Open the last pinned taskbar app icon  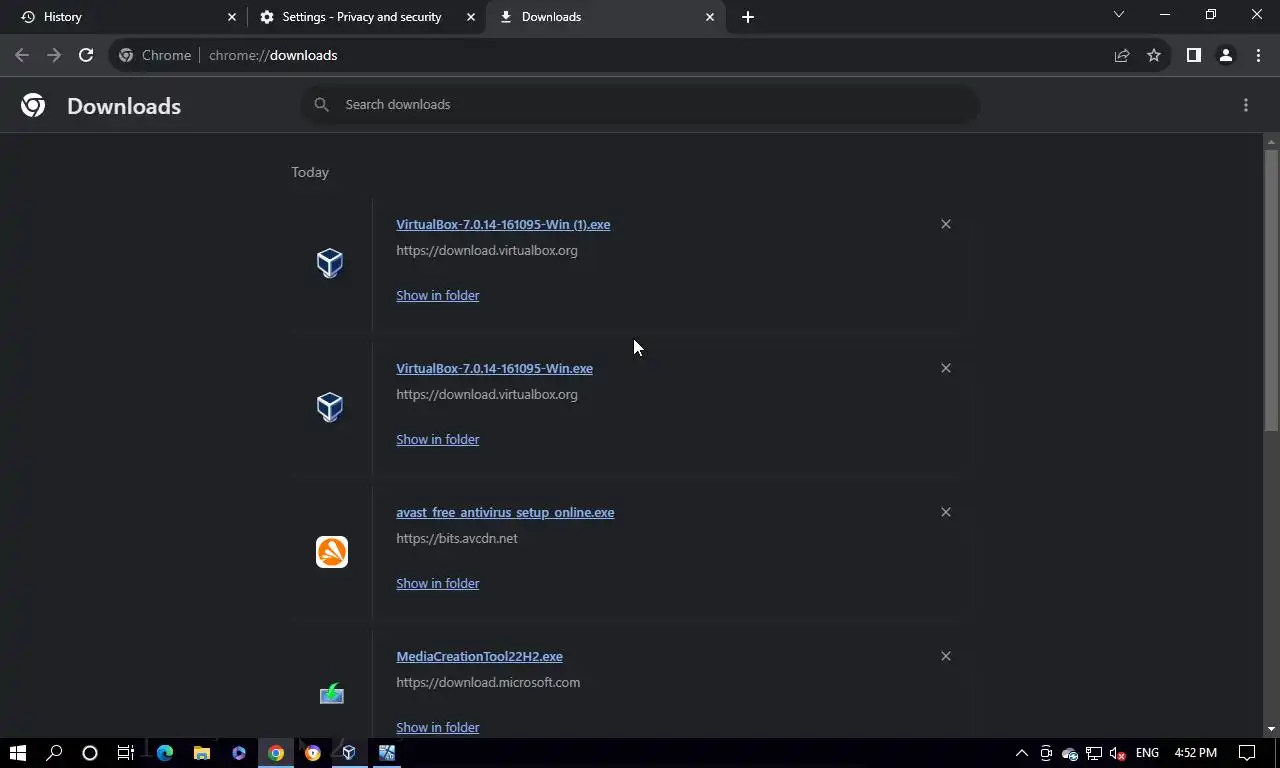[x=387, y=753]
